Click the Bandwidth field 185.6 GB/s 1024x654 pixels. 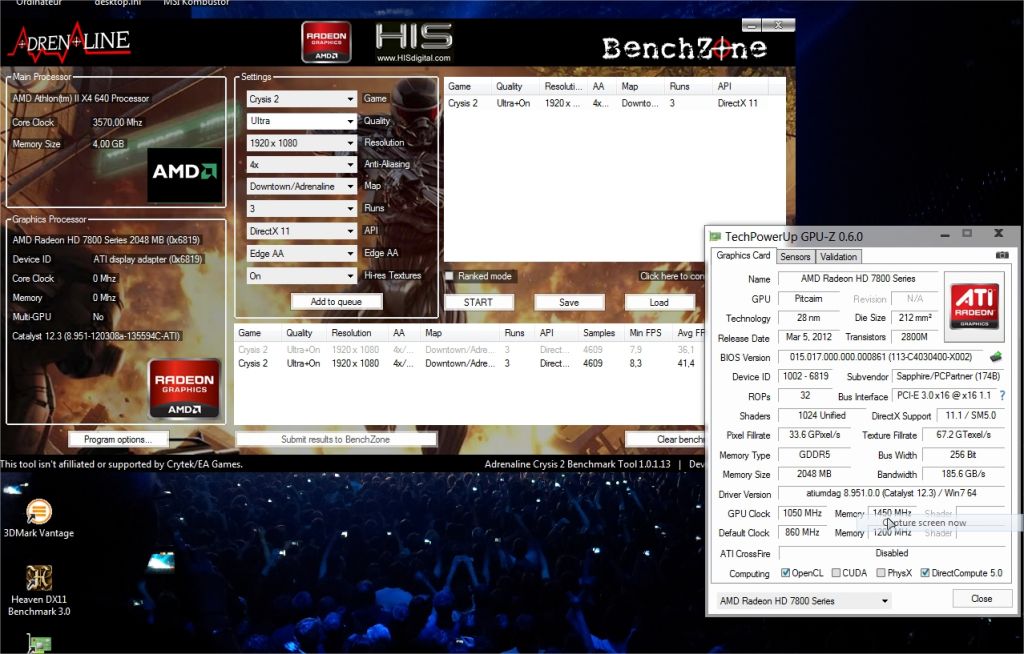point(963,474)
